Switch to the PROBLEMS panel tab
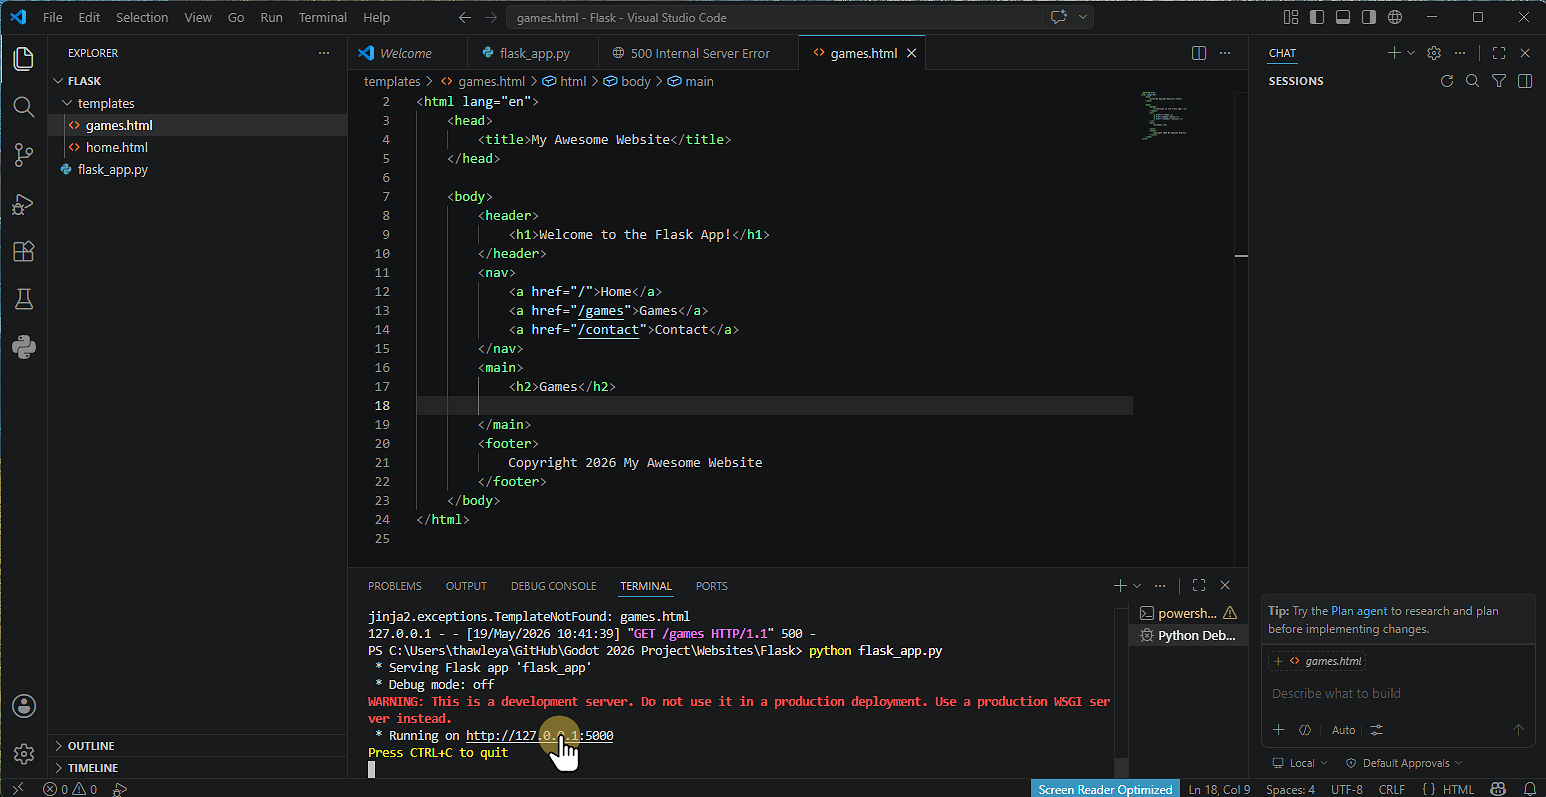This screenshot has height=797, width=1546. [395, 586]
